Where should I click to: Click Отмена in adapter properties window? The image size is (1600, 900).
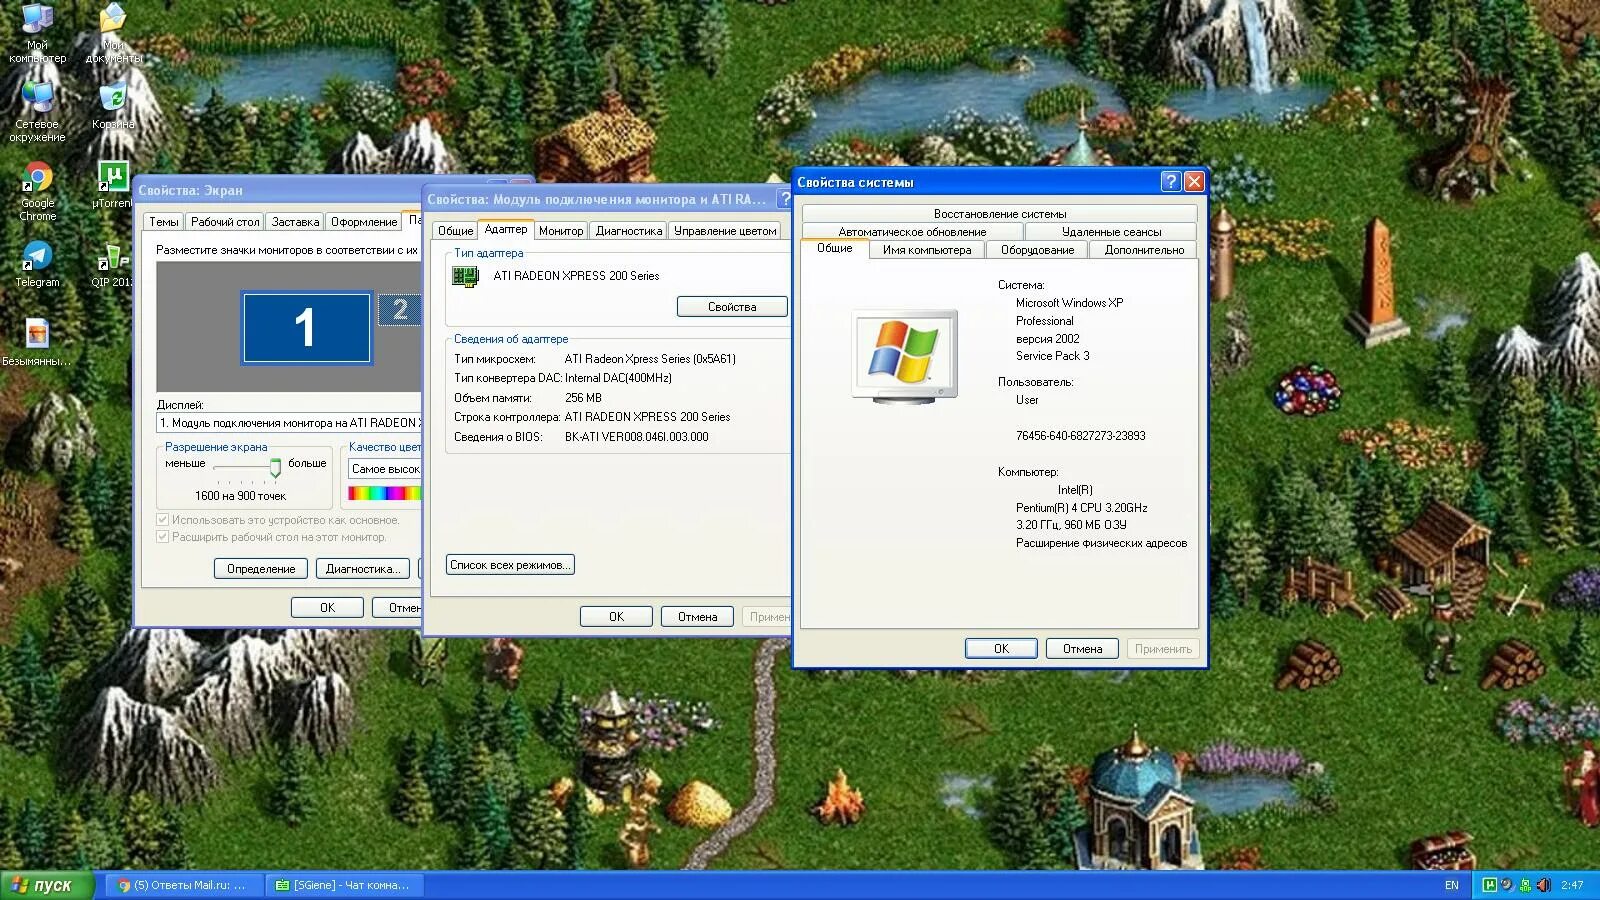pyautogui.click(x=697, y=617)
